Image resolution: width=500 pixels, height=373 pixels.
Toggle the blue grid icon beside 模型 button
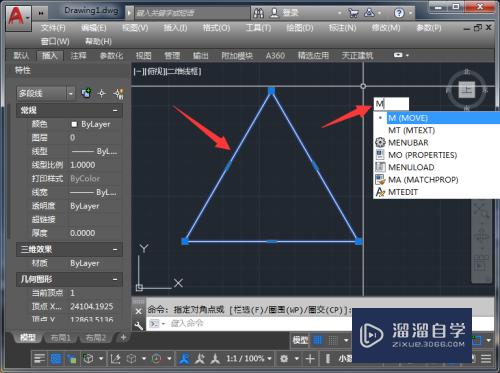(x=318, y=340)
